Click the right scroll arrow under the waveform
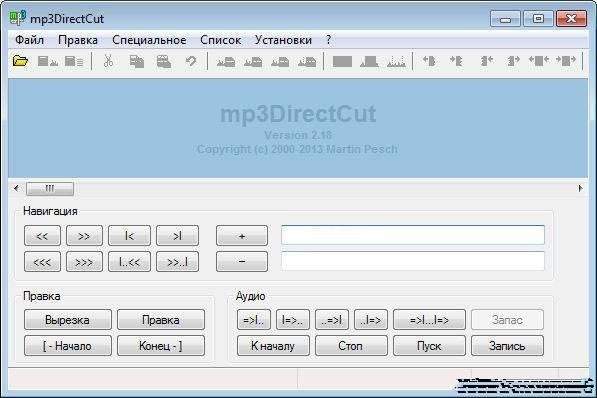This screenshot has width=597, height=398. coord(580,188)
